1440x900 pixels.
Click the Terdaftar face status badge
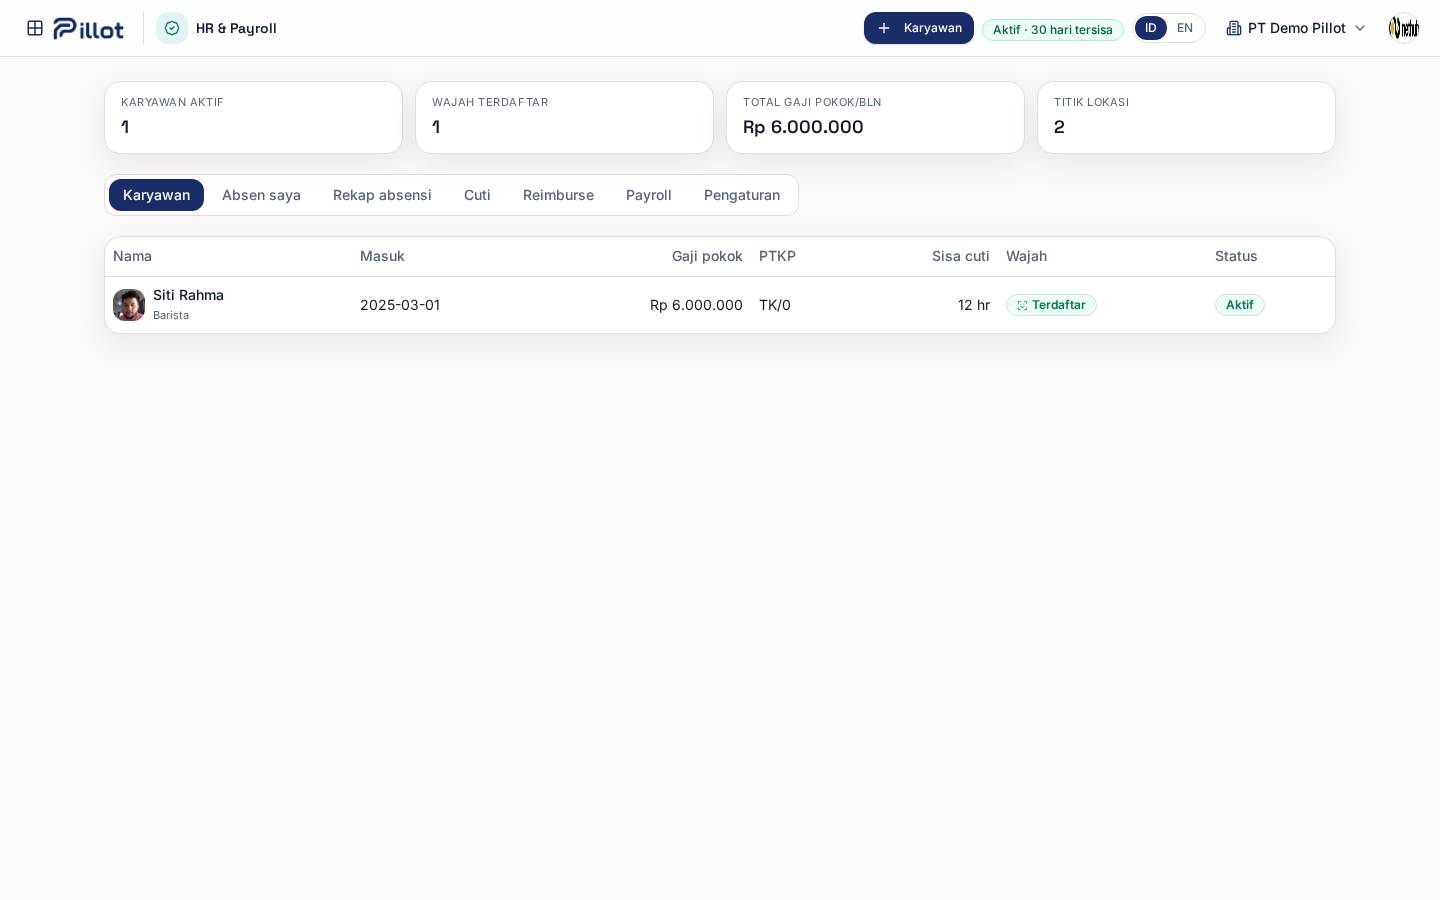coord(1051,305)
